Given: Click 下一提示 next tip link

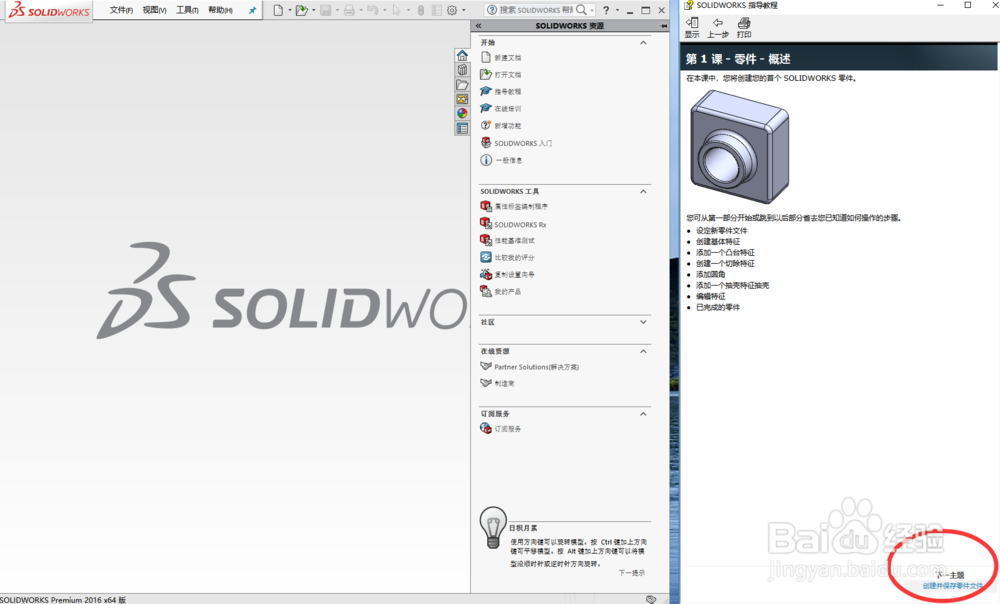Looking at the screenshot, I should tap(631, 573).
